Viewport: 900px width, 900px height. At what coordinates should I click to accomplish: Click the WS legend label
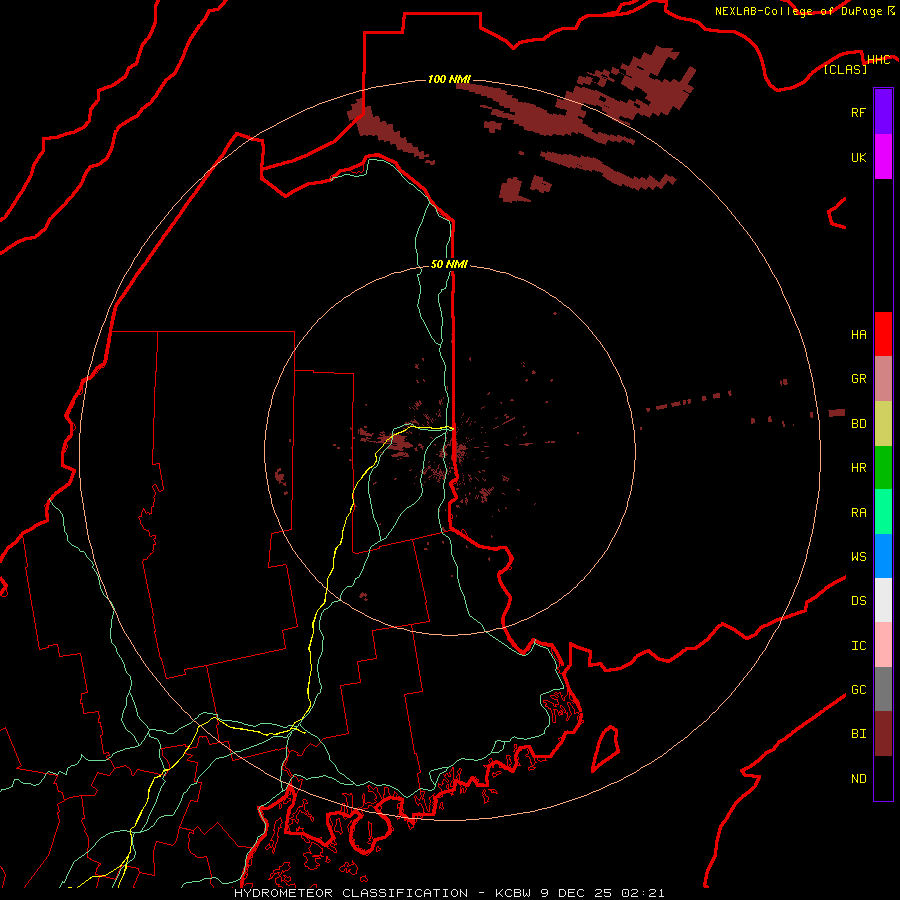tap(858, 557)
